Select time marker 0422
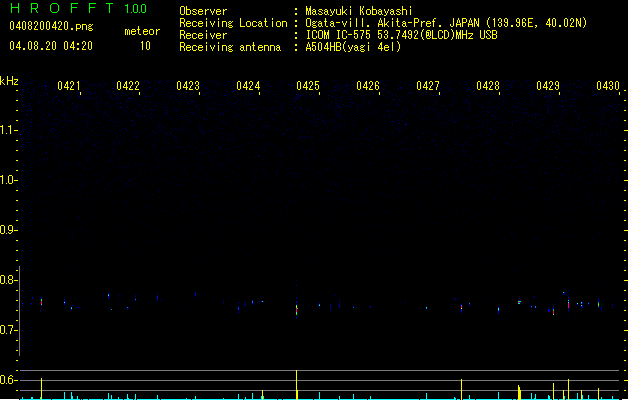 click(128, 86)
